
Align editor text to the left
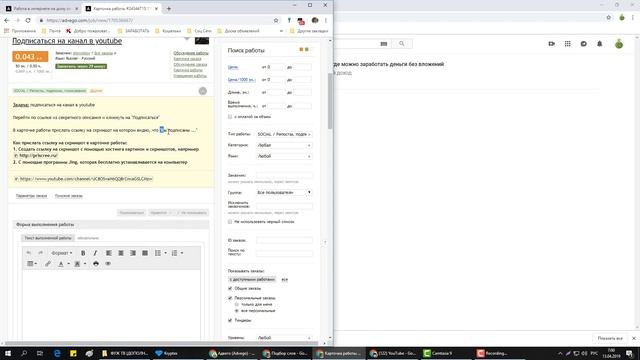coord(109,253)
